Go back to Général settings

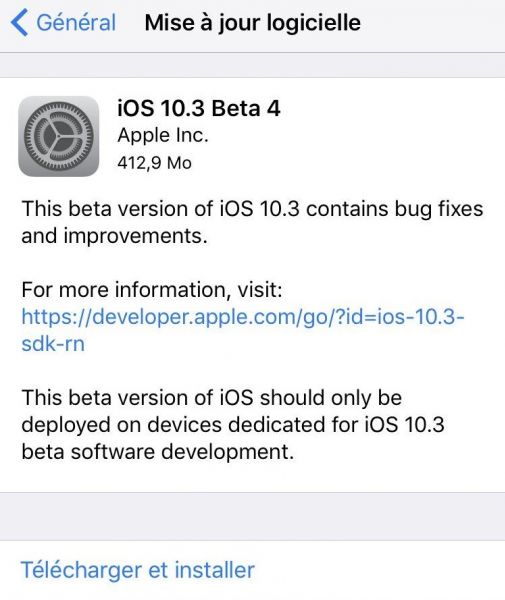pos(63,23)
